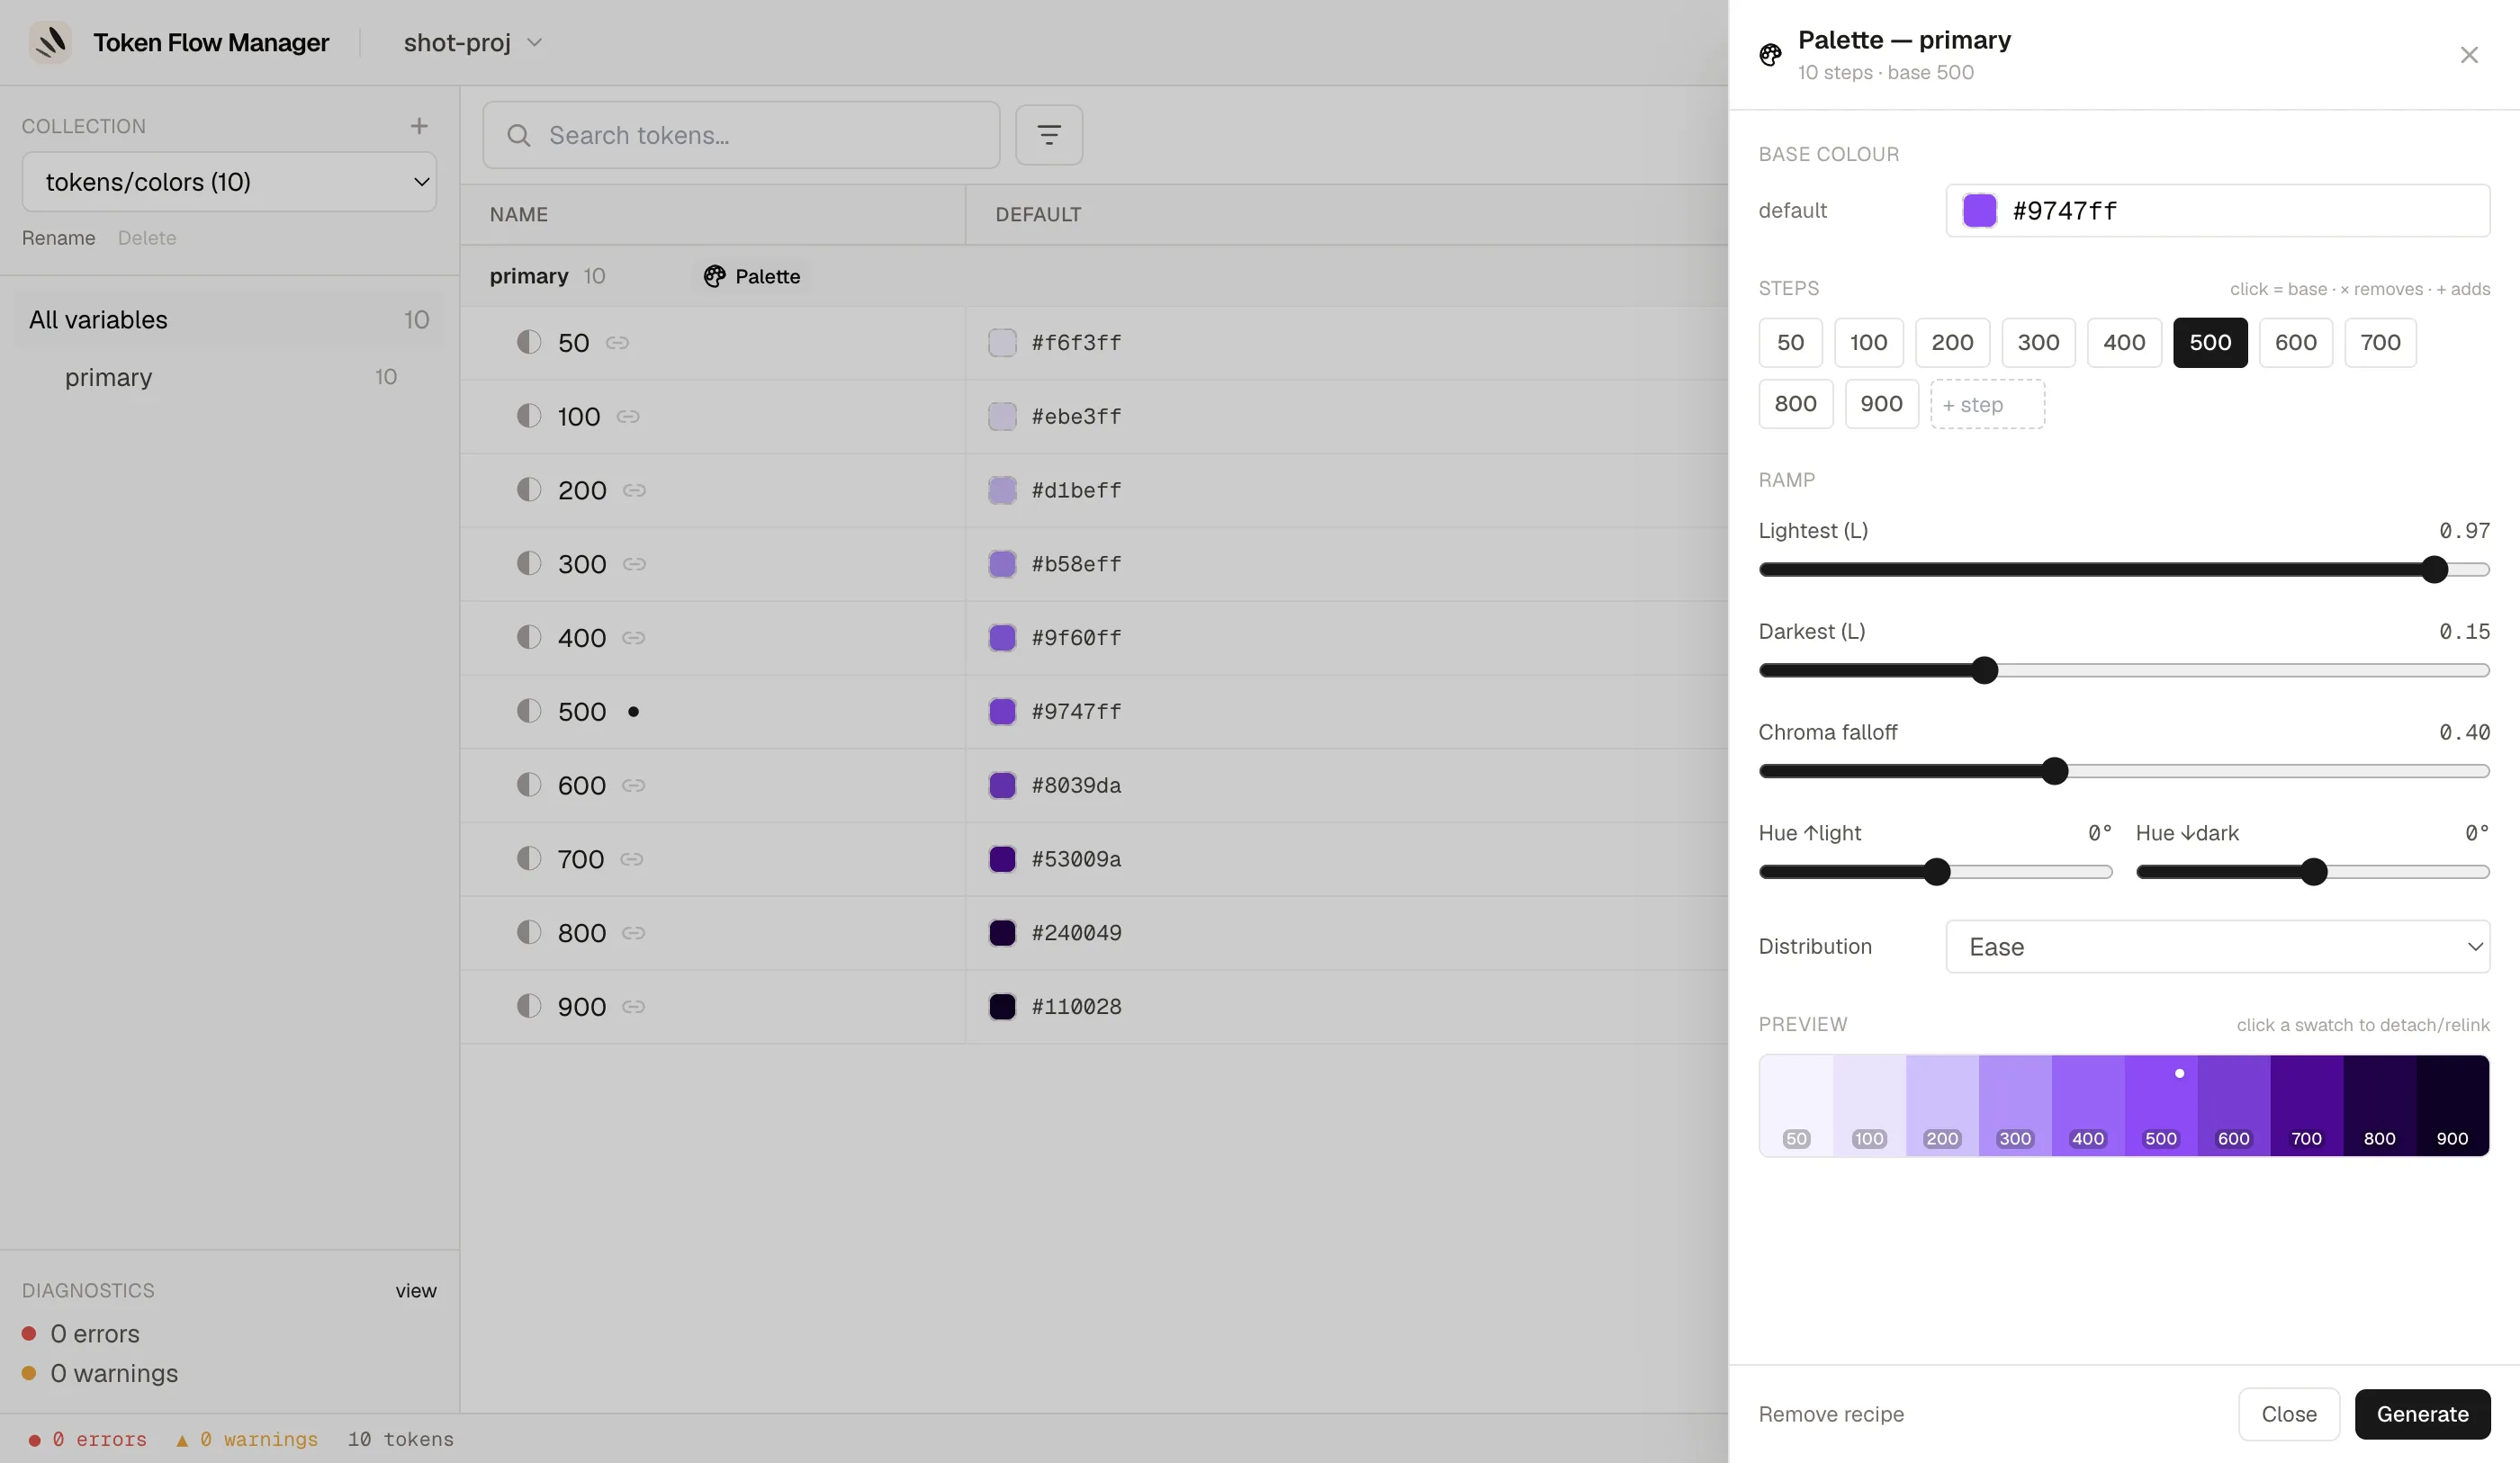This screenshot has height=1463, width=2520.
Task: Click the palette icon in the panel header
Action: tap(1770, 55)
